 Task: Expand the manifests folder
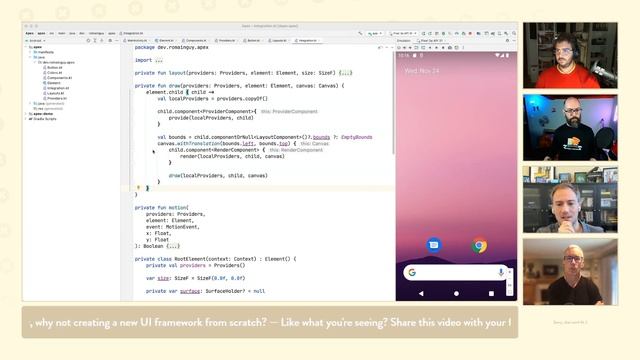[x=31, y=52]
